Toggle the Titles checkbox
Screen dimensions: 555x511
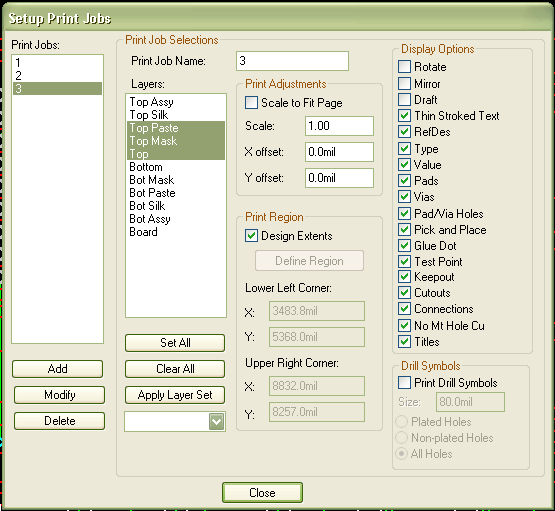click(x=404, y=341)
